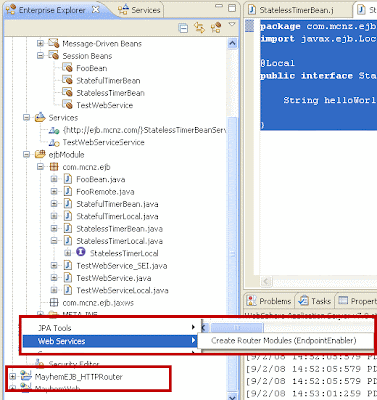
Task: Expand the MayhemEJB_HTTPRouter project
Action: coord(12,377)
